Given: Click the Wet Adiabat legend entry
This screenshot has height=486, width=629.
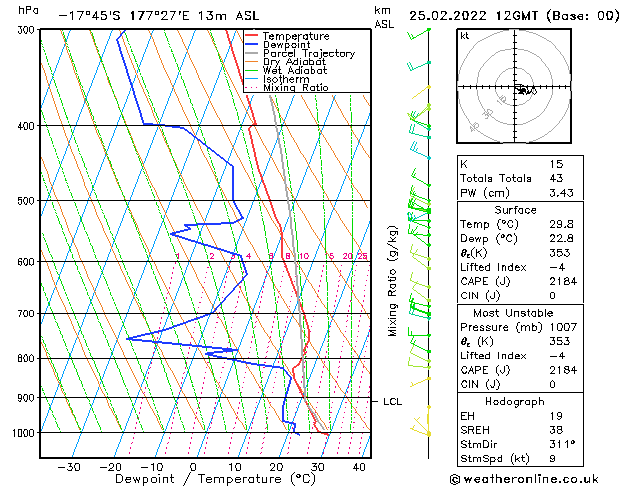Looking at the screenshot, I should point(295,70).
